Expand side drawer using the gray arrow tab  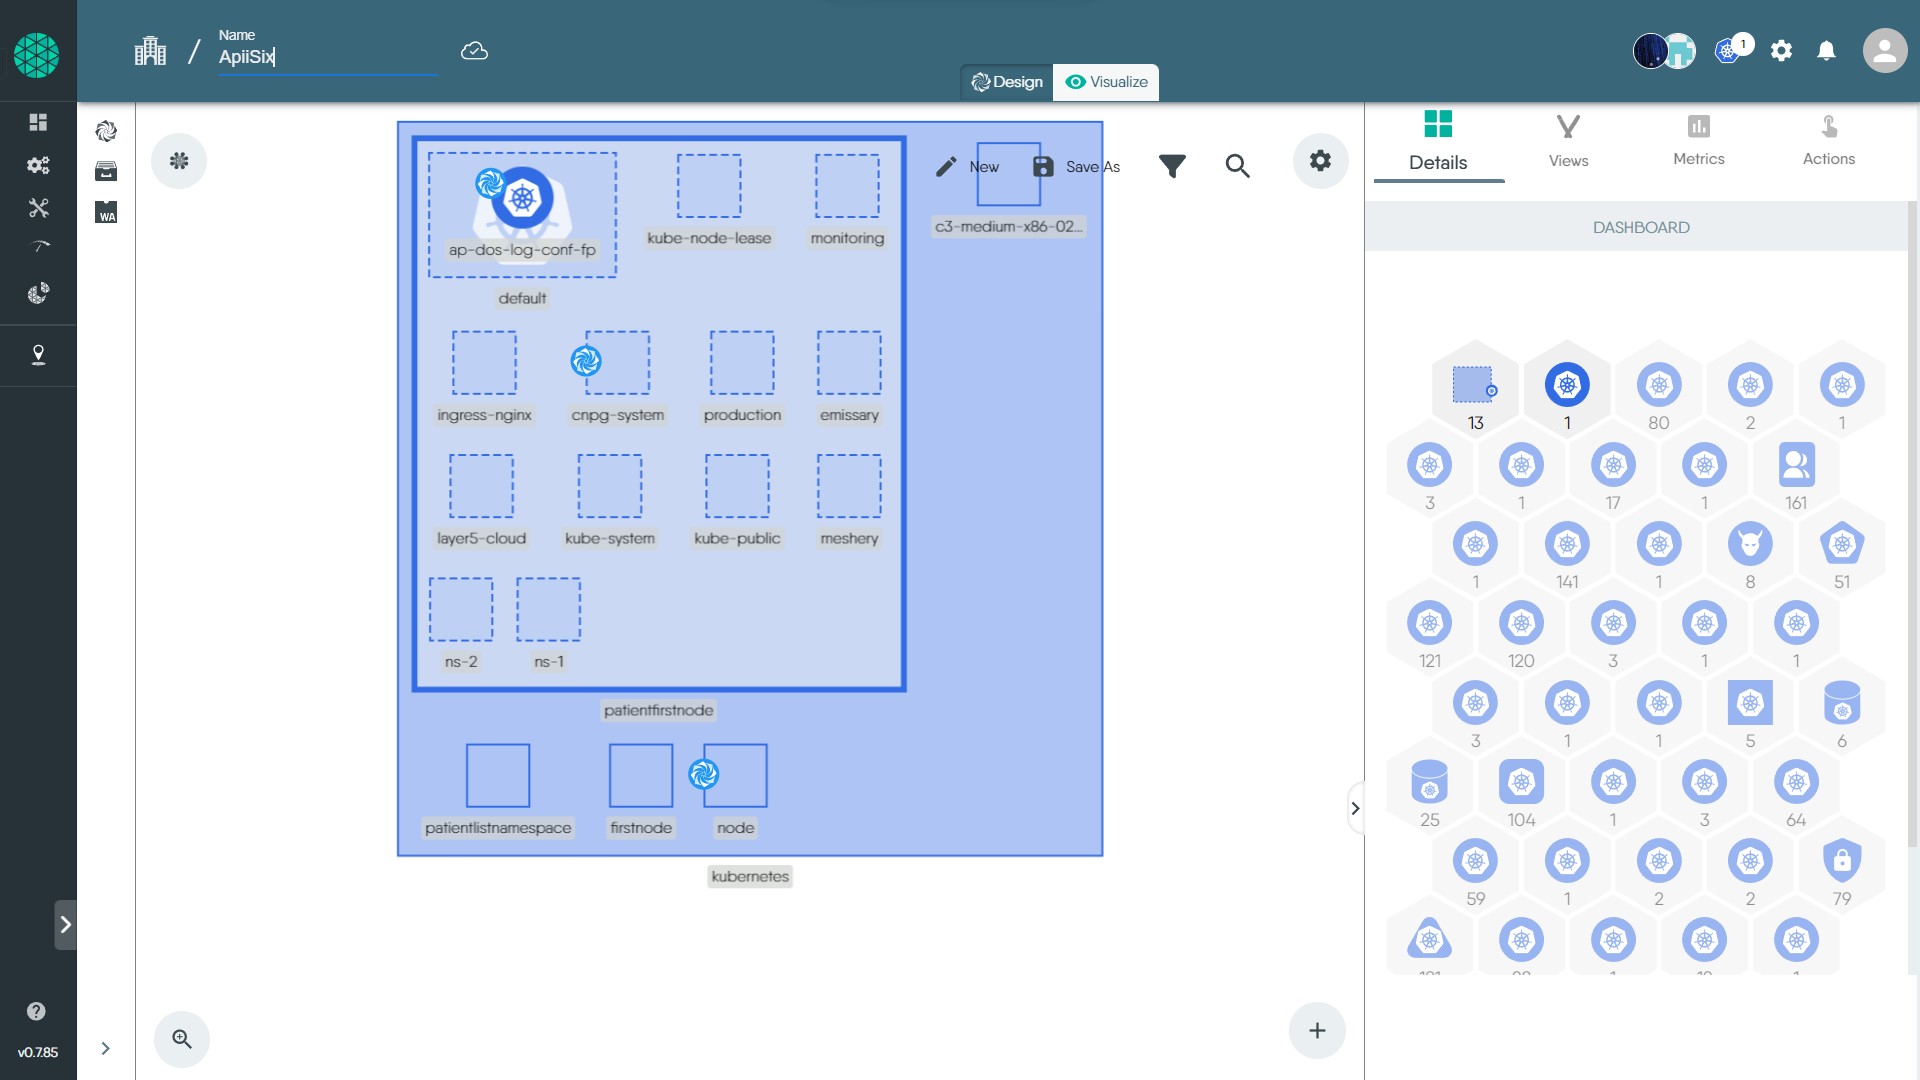(x=65, y=925)
